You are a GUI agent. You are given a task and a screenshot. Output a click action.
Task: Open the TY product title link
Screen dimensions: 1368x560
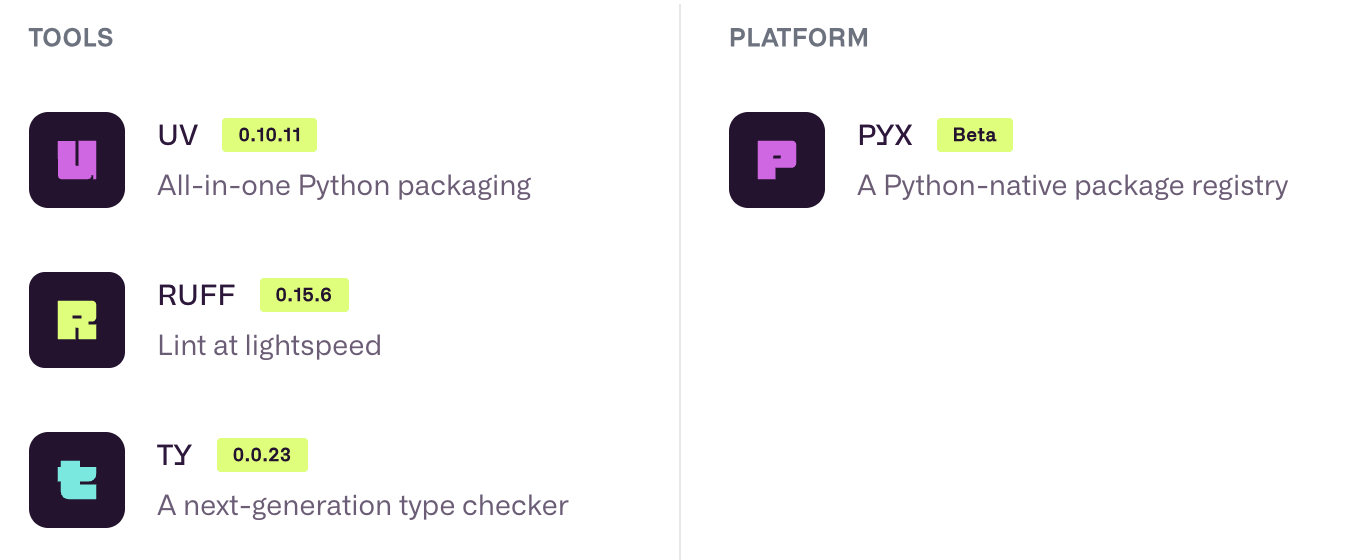point(174,455)
